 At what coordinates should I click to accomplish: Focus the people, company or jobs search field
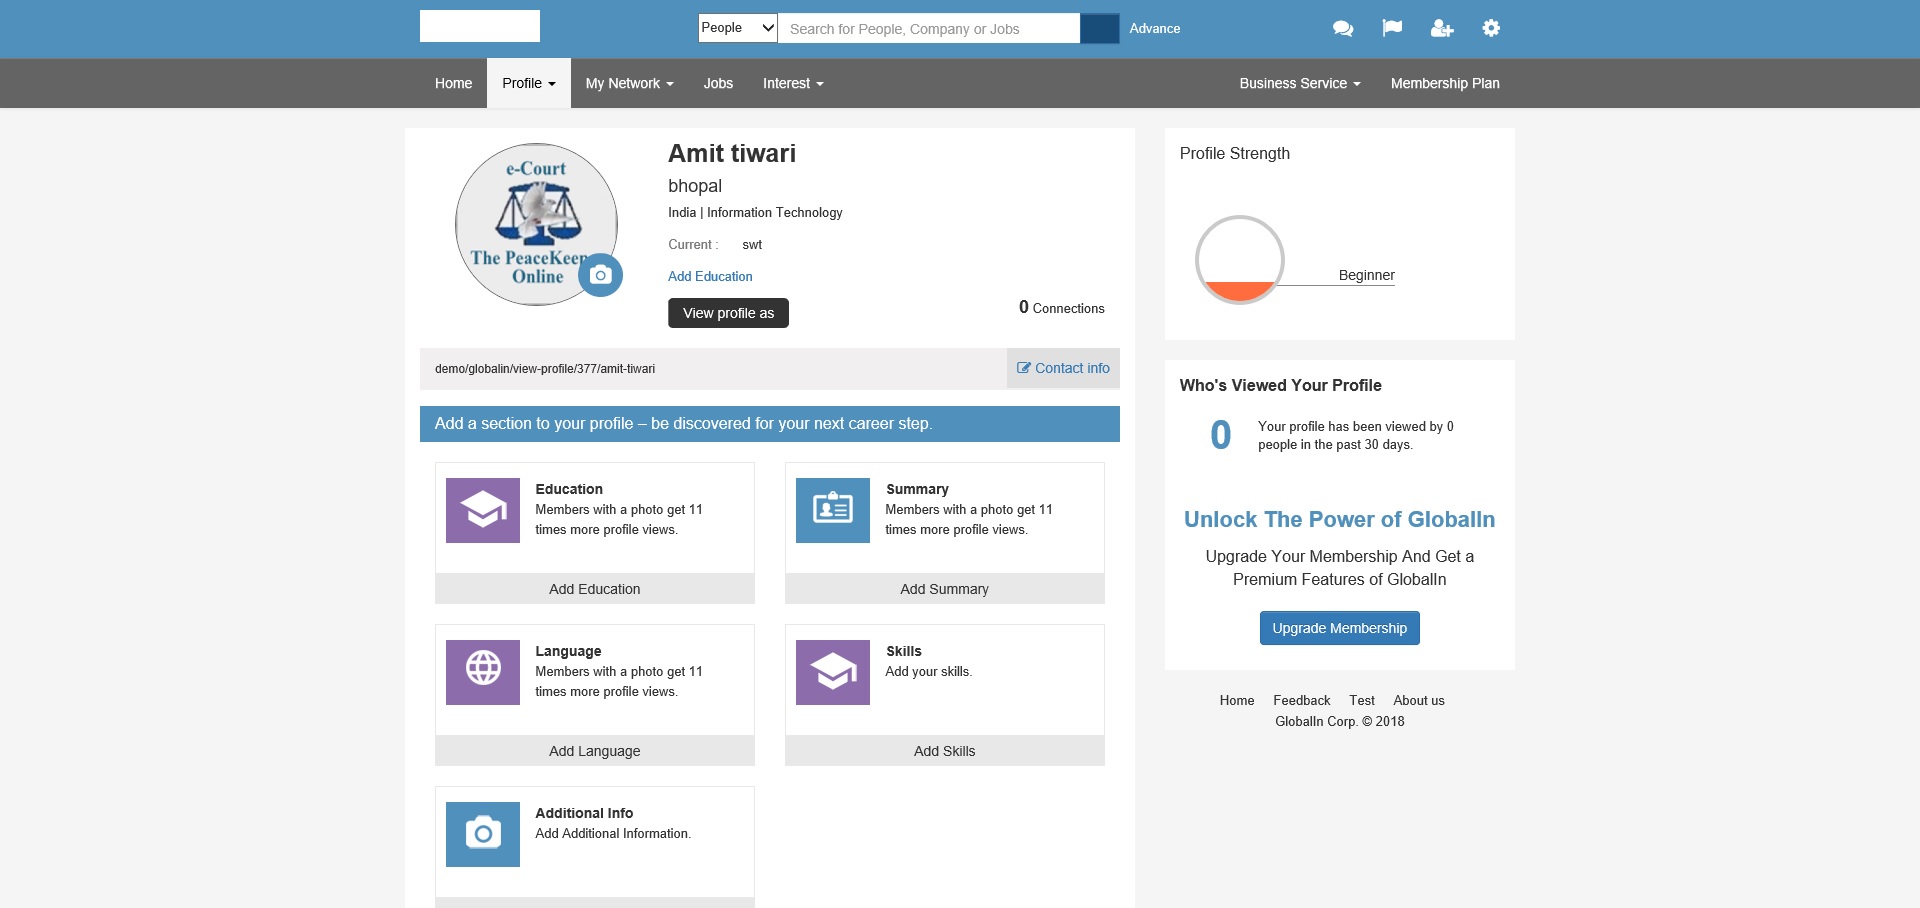(928, 29)
